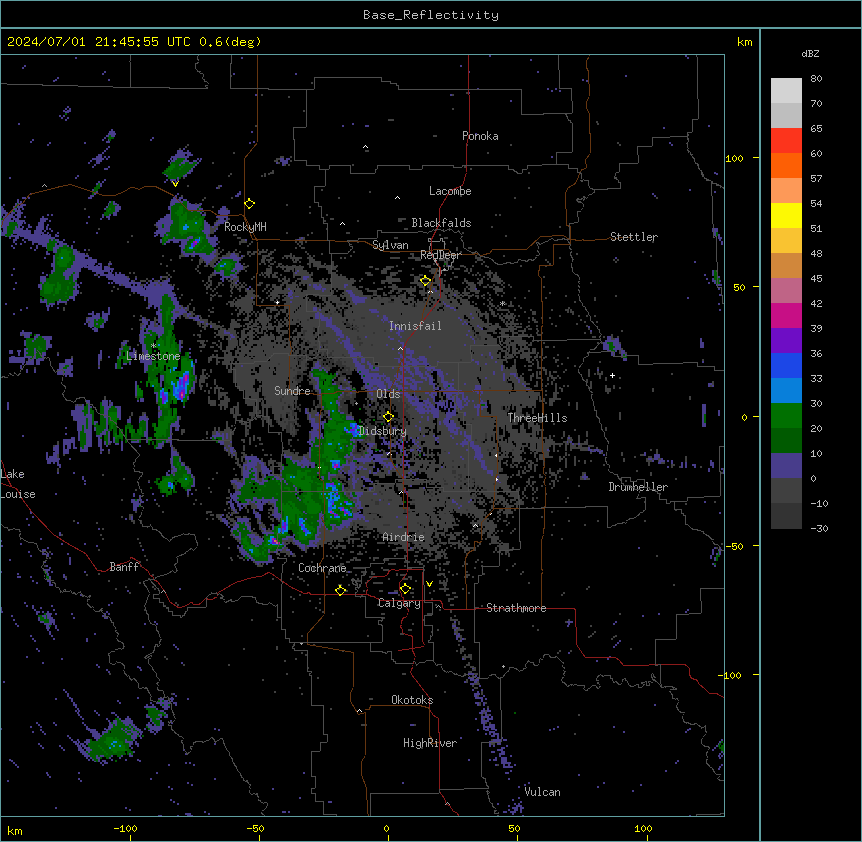Viewport: 862px width, 842px height.
Task: Click the yellow diamond marker beside RockyMH
Action: click(250, 204)
